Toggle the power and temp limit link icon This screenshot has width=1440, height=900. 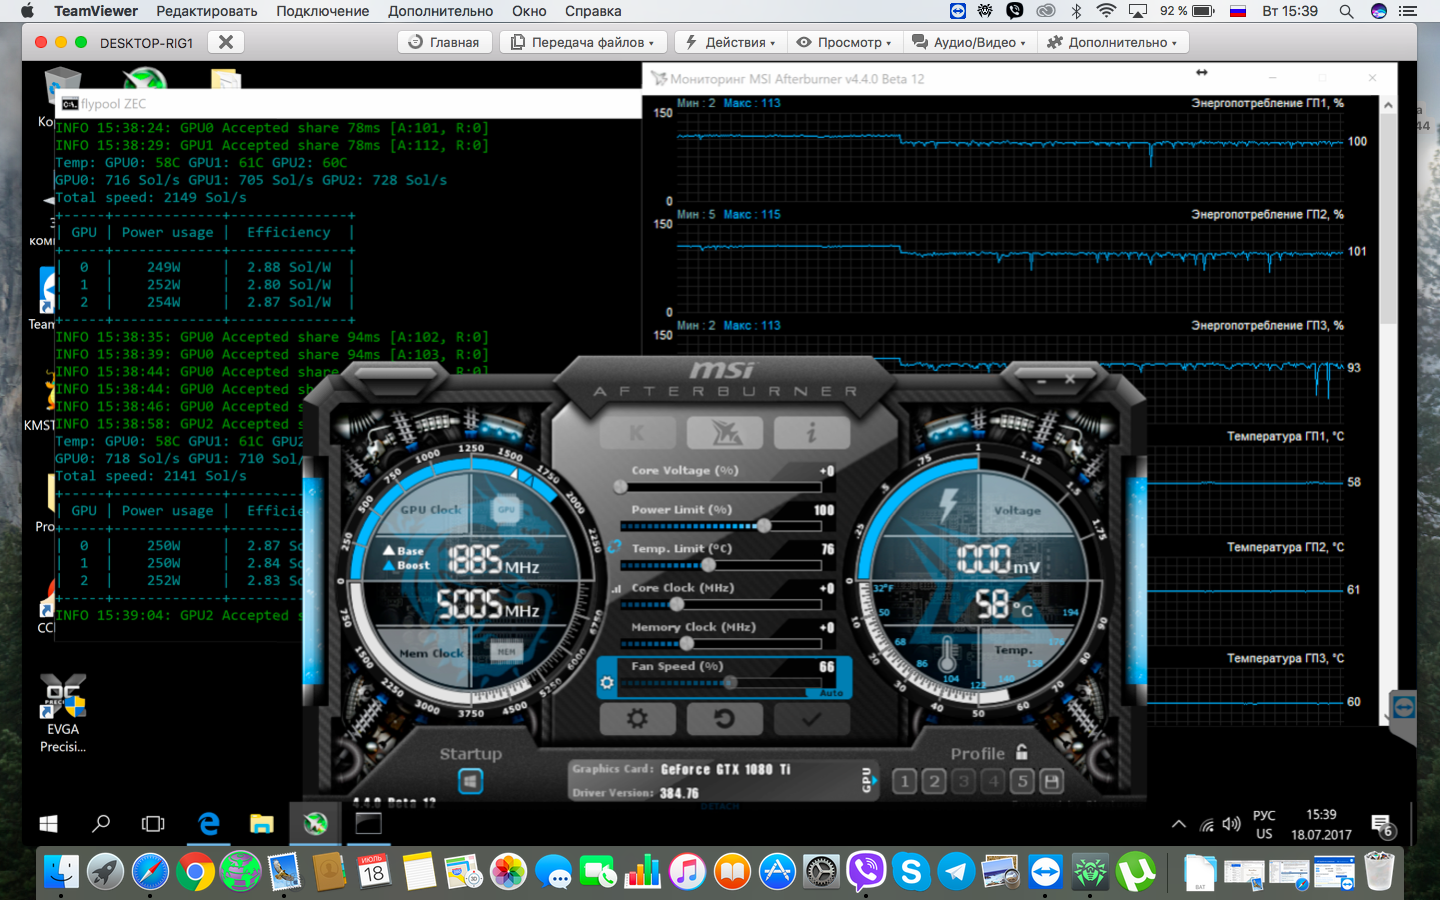[x=614, y=547]
